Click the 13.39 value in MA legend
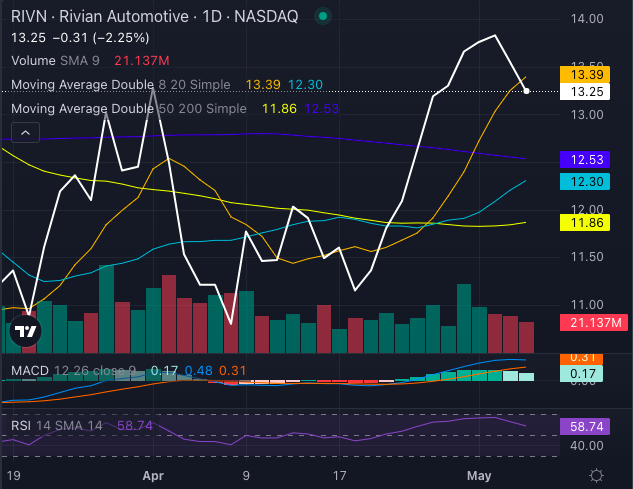The height and width of the screenshot is (489, 633). click(x=263, y=85)
